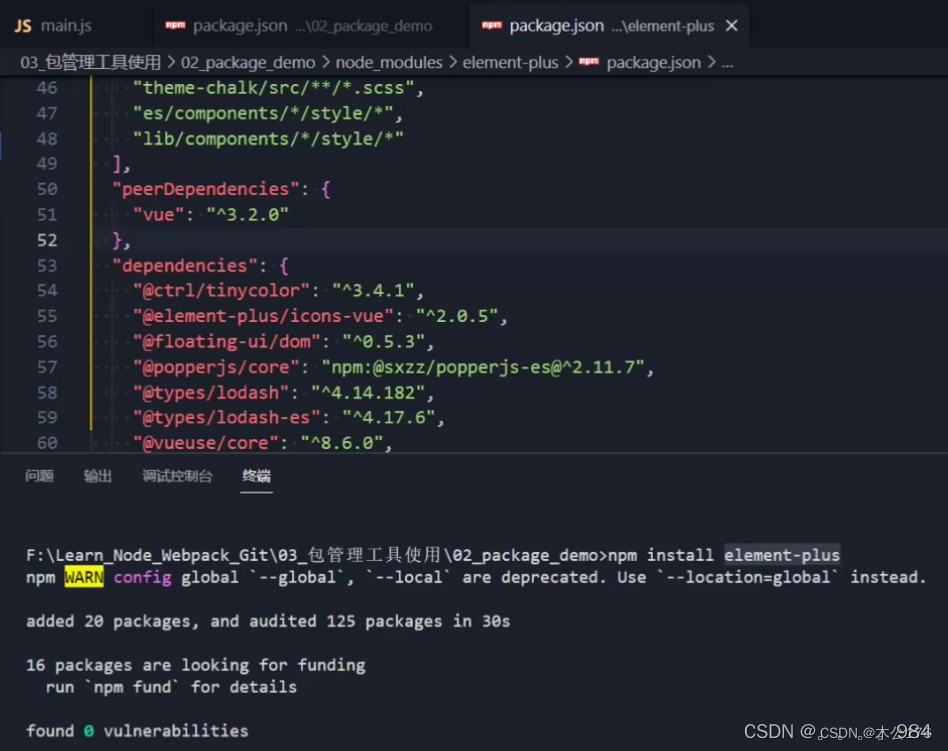Click the "added 20 packages" terminal line

pos(268,622)
